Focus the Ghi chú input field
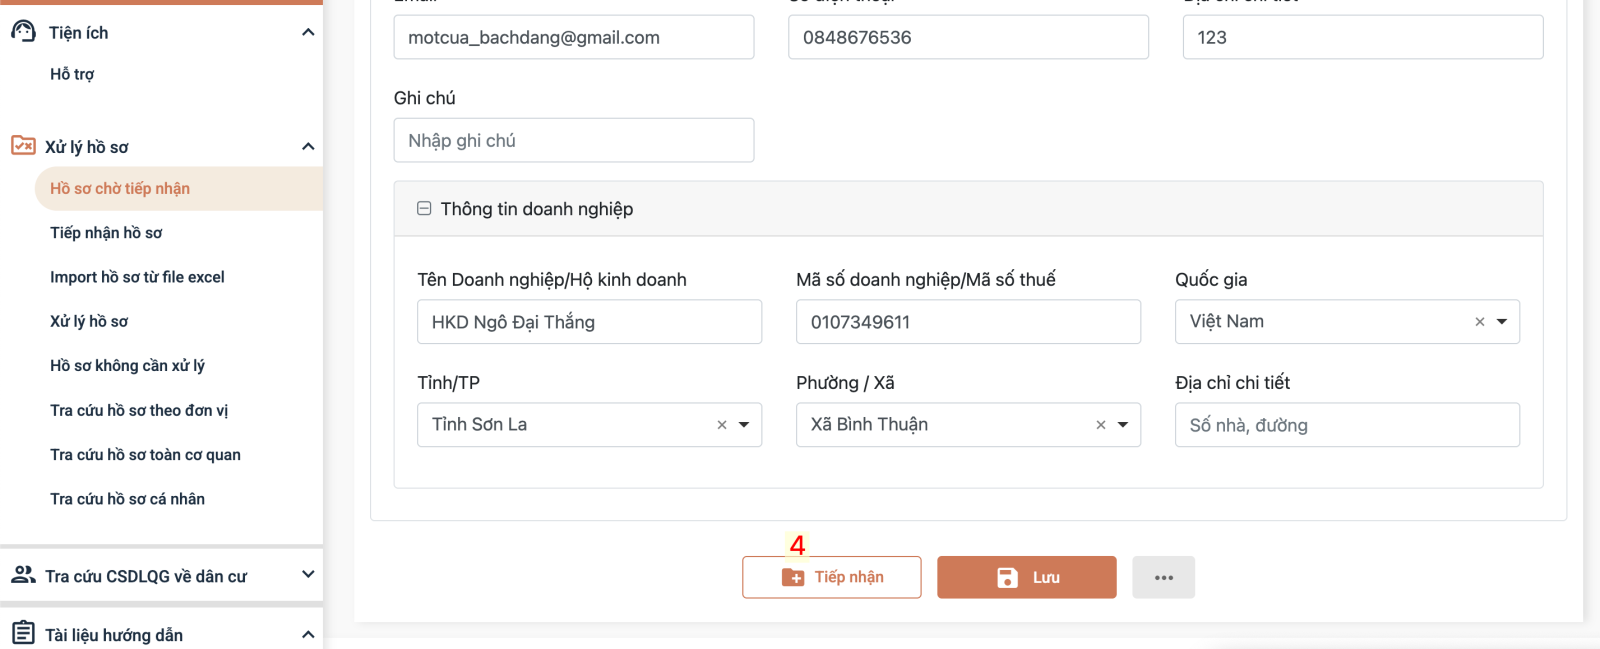 click(x=573, y=141)
